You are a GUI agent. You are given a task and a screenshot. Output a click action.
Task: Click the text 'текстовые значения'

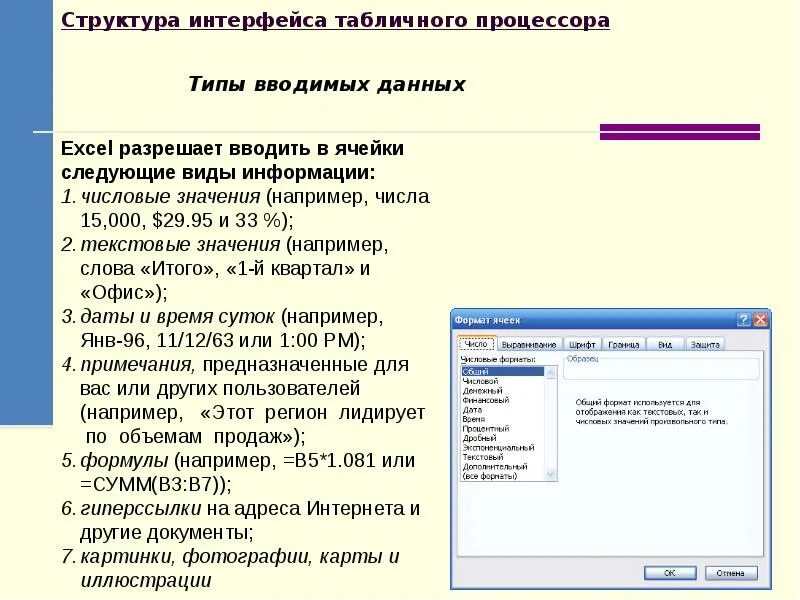point(180,244)
